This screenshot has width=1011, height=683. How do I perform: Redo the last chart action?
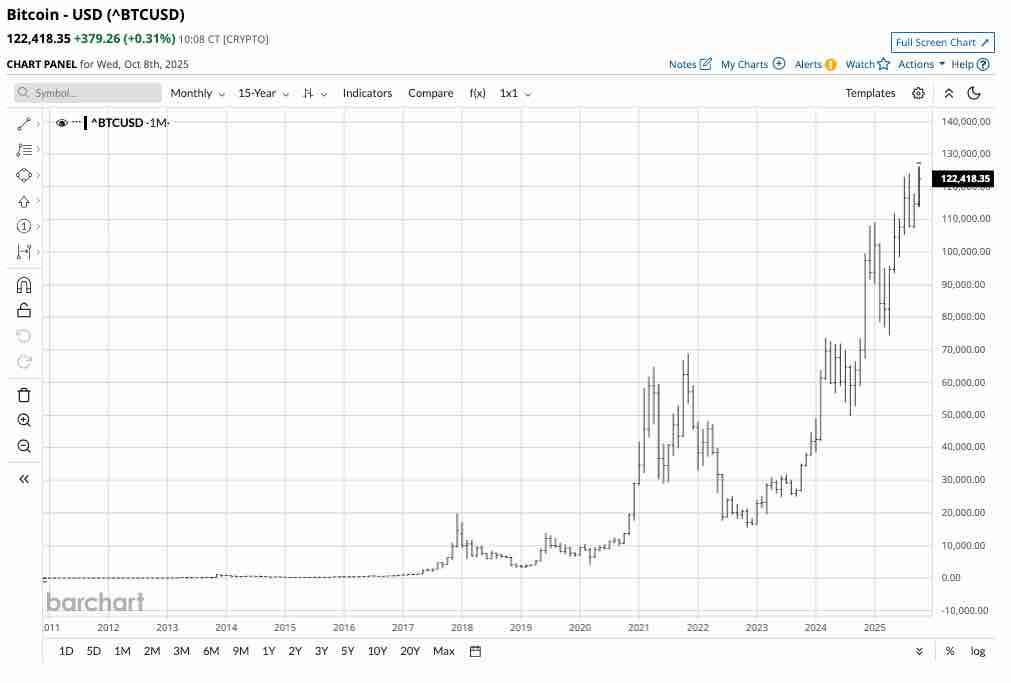pos(24,362)
